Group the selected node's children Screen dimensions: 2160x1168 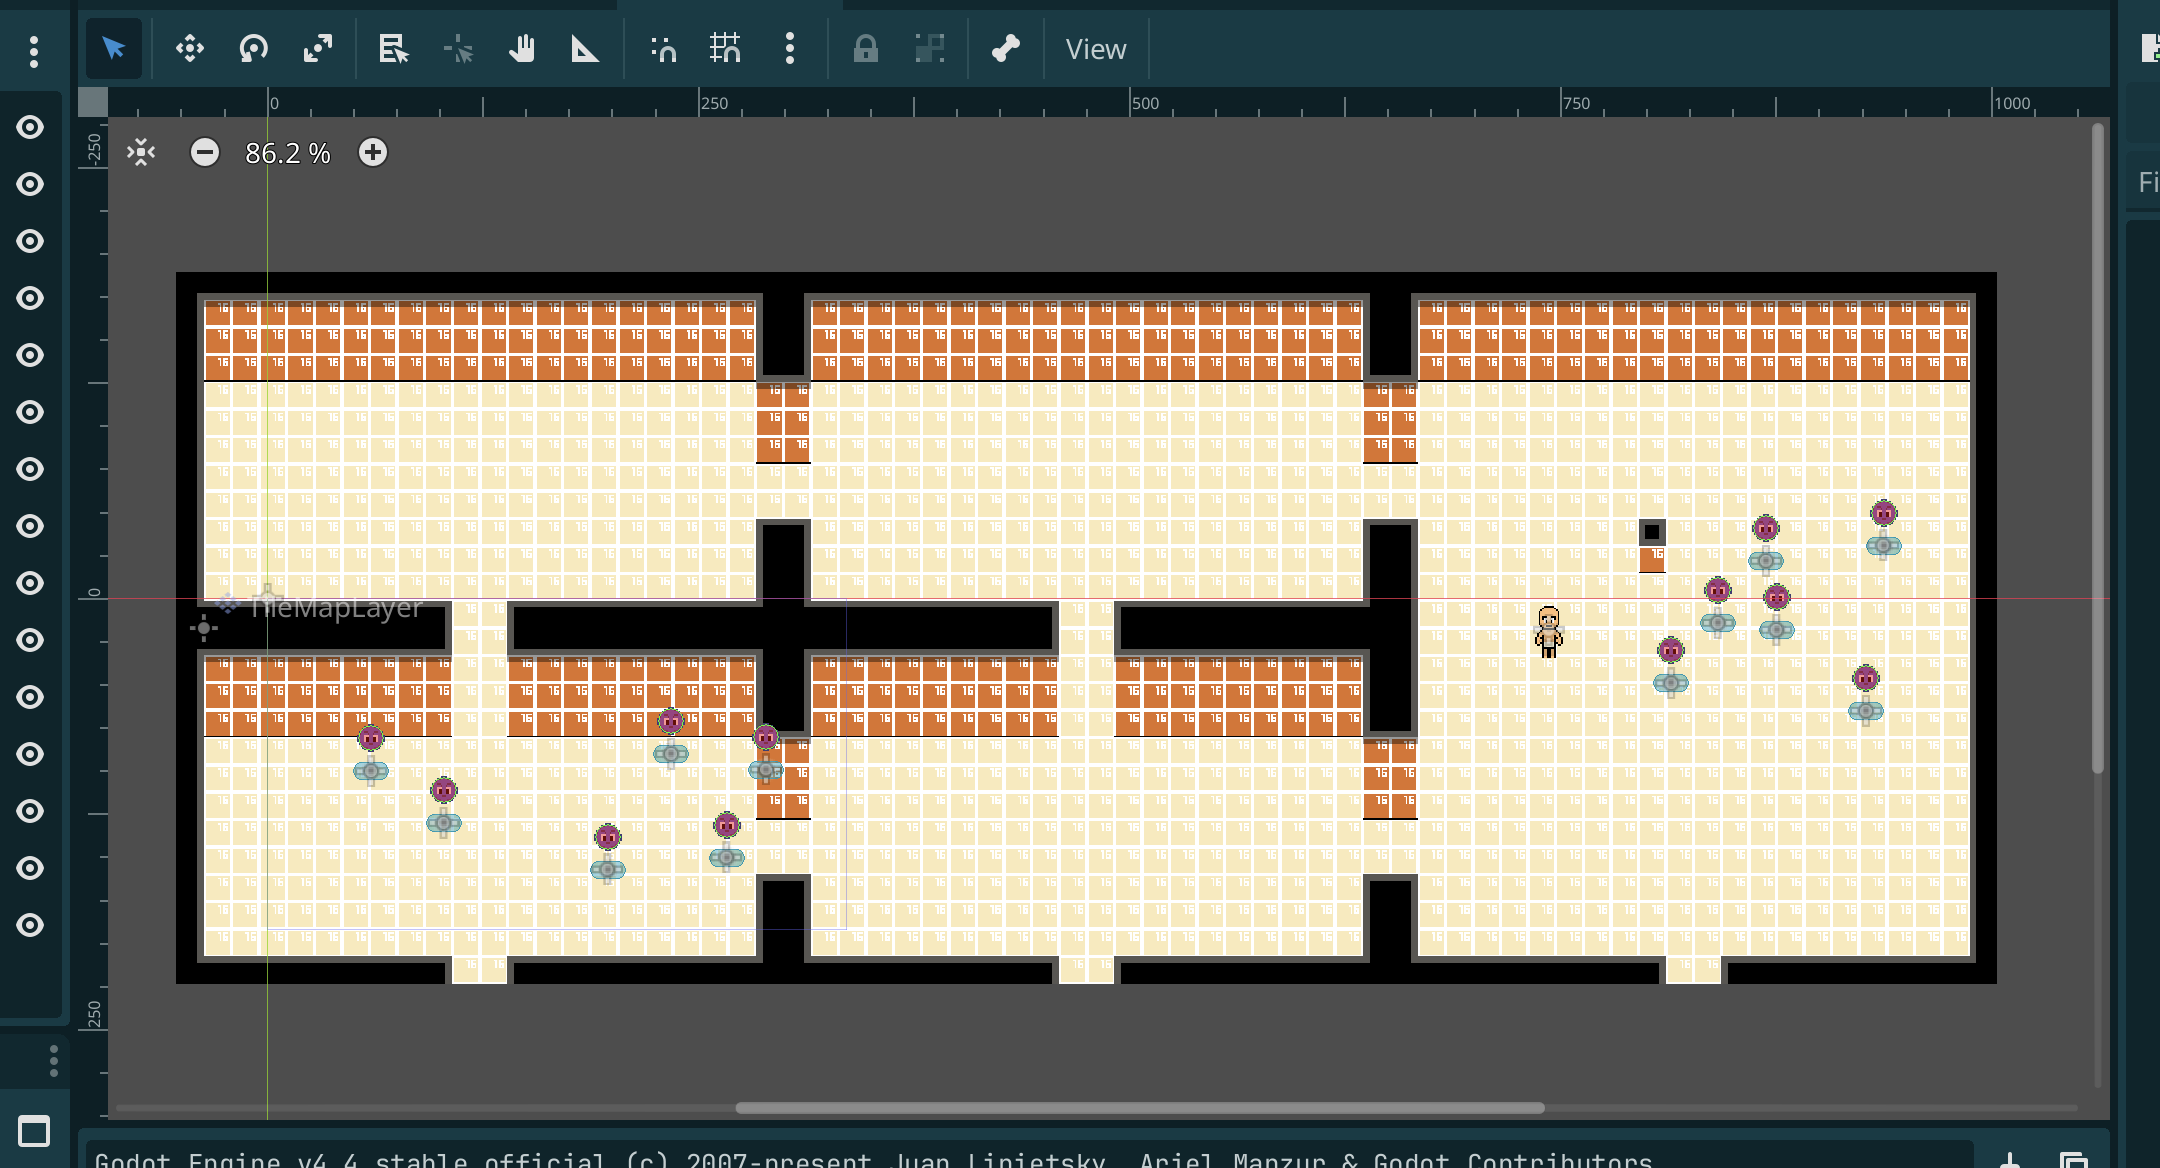[930, 48]
